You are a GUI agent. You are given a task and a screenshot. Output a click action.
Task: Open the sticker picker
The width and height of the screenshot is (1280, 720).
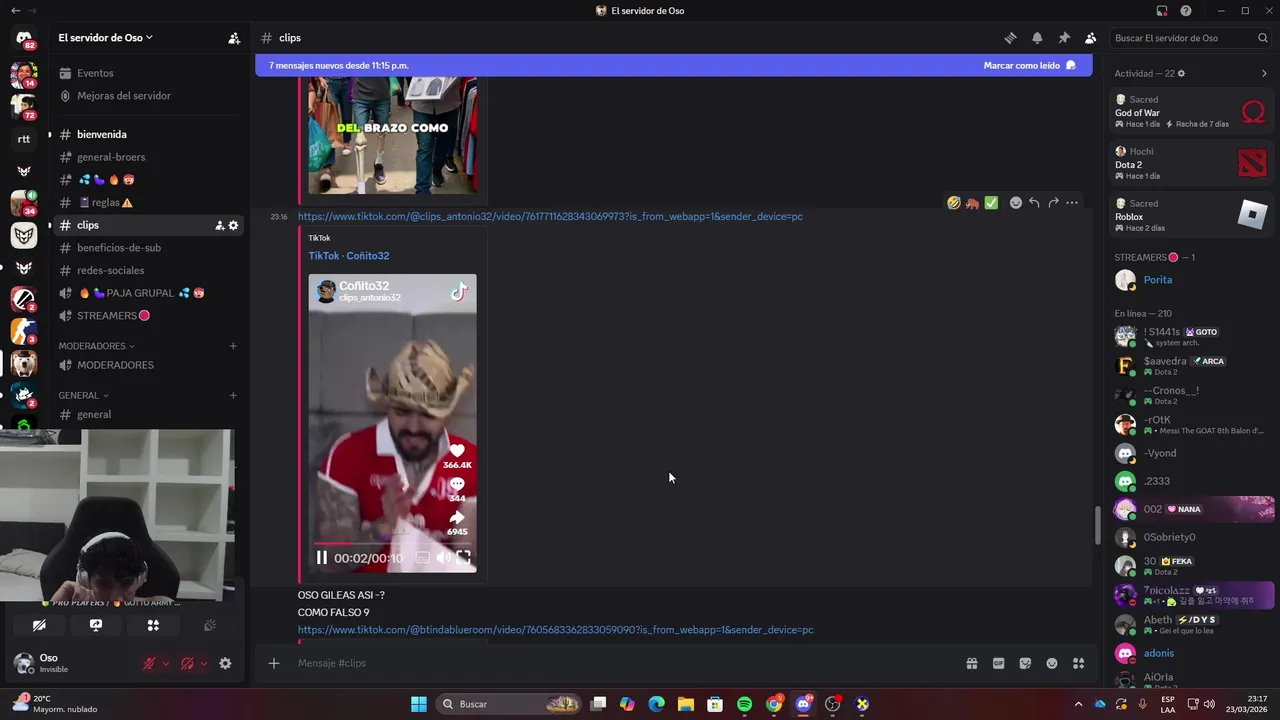(1025, 663)
